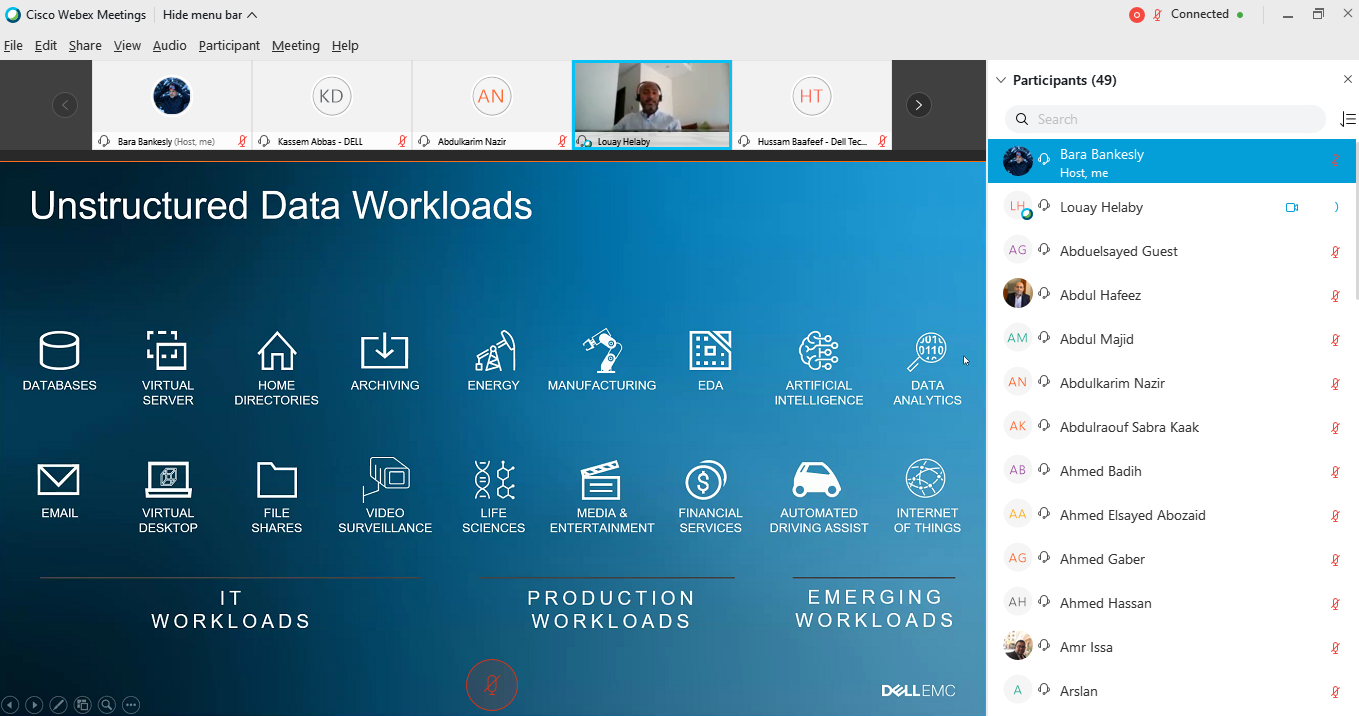The width and height of the screenshot is (1359, 716).
Task: Select Ahmed Elsayed Abozaid in participants list
Action: point(1172,515)
